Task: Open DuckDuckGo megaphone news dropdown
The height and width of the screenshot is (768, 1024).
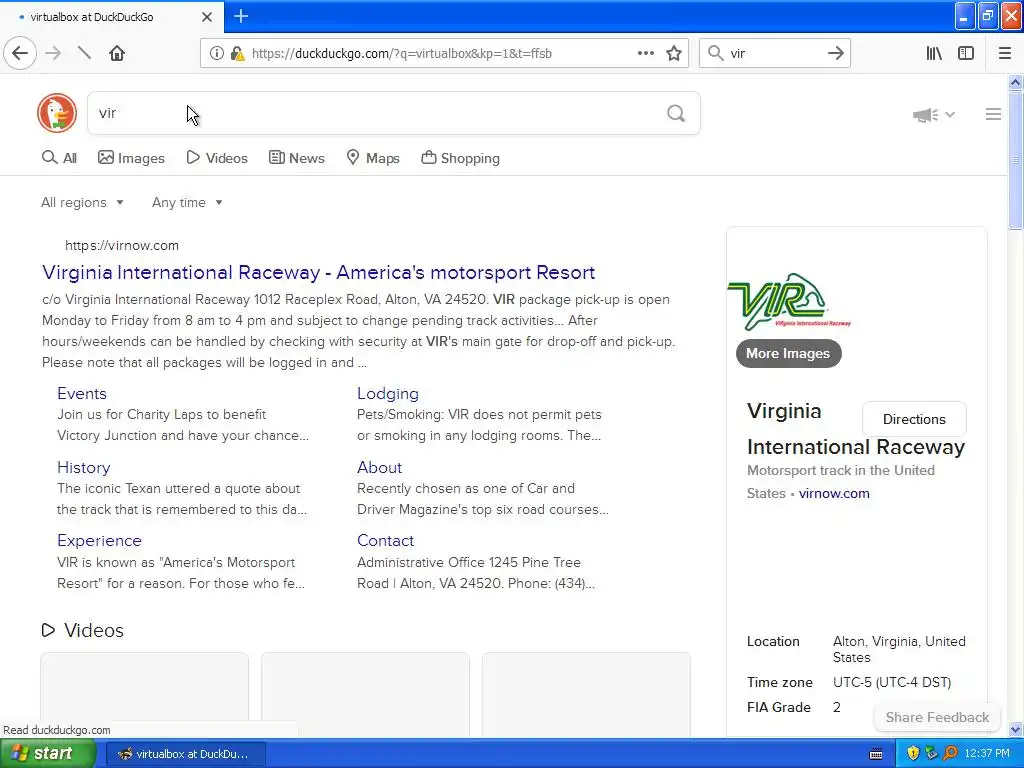Action: pyautogui.click(x=933, y=115)
